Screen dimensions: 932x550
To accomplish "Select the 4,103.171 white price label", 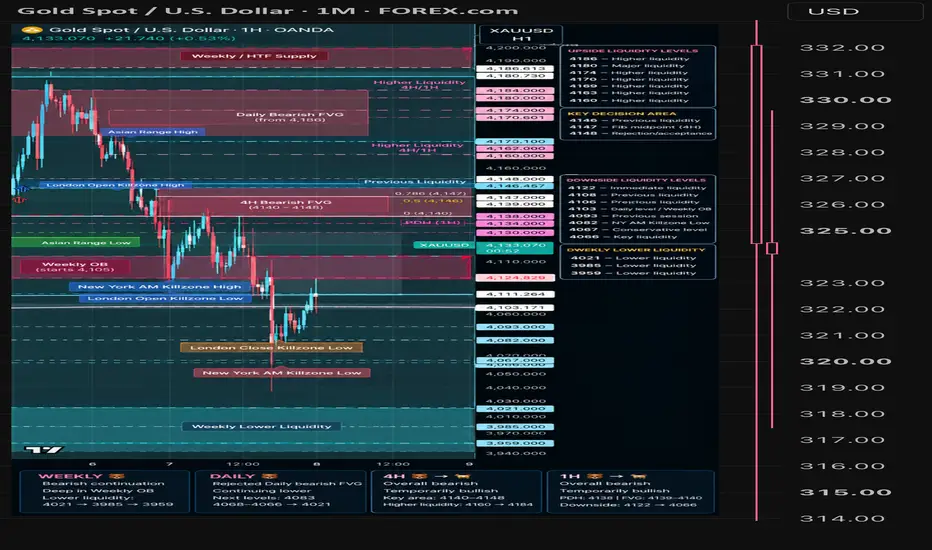I will tap(515, 308).
